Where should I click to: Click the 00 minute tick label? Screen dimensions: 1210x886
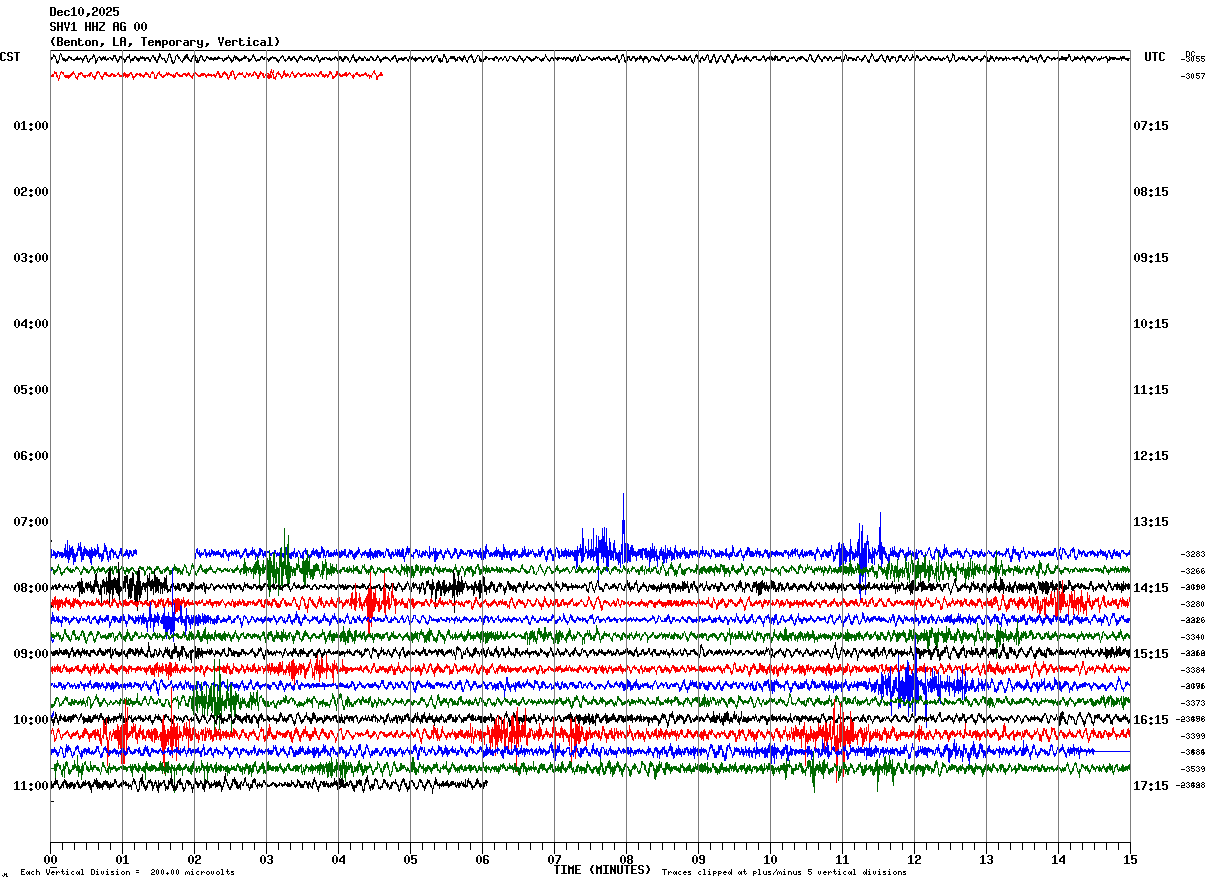coord(50,859)
